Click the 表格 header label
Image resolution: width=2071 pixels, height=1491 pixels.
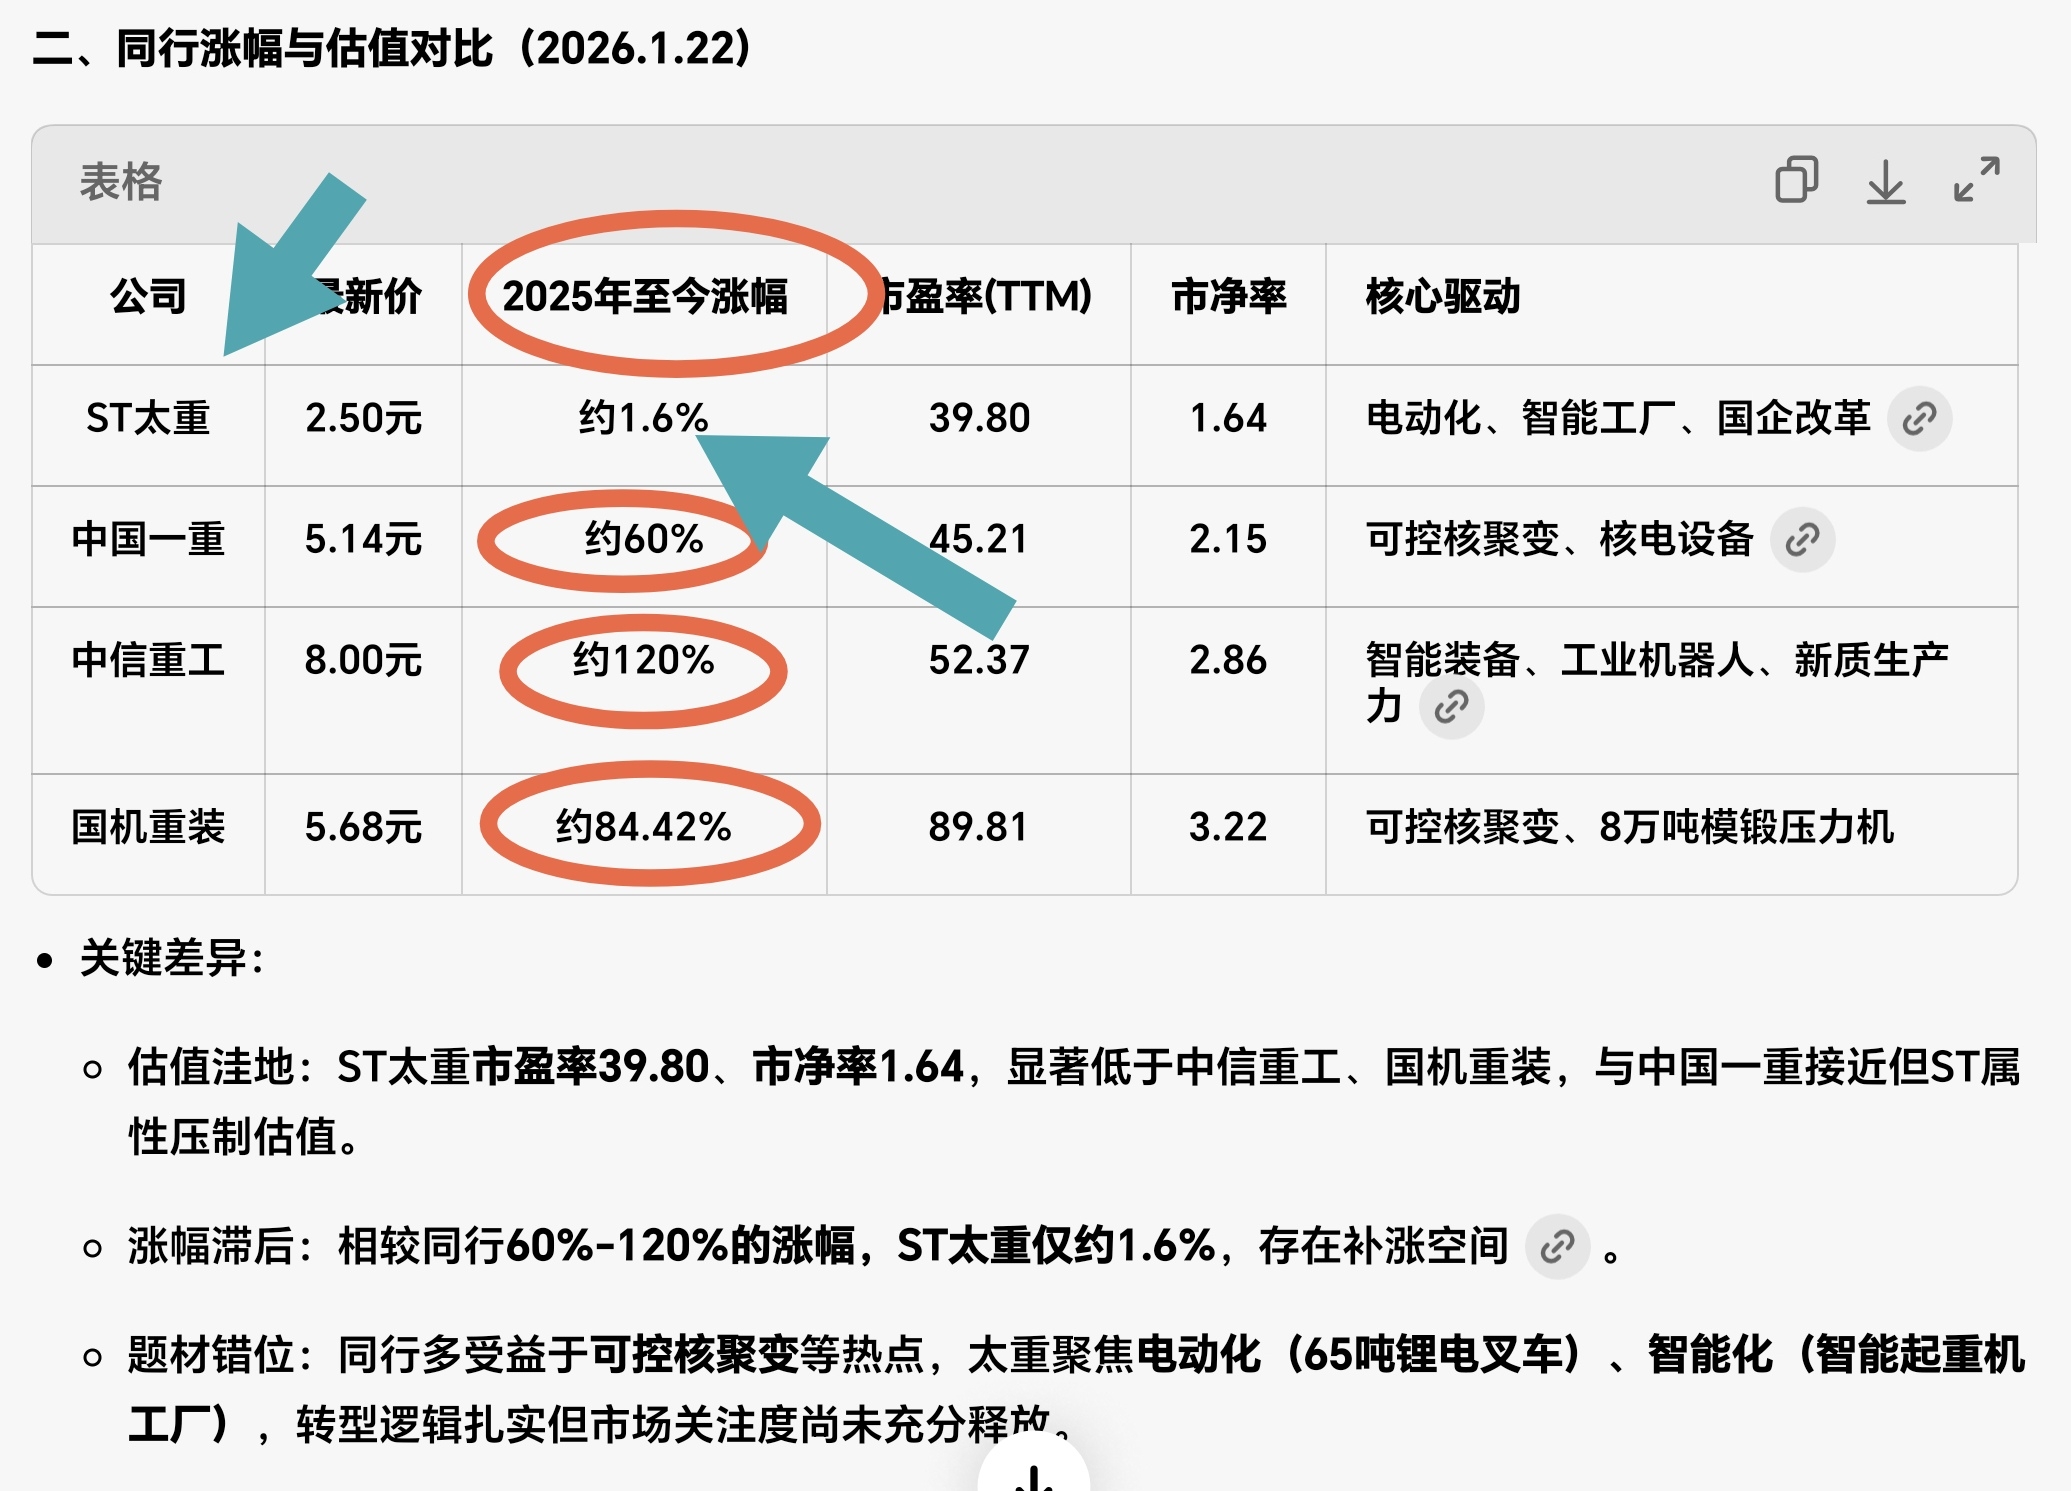120,182
